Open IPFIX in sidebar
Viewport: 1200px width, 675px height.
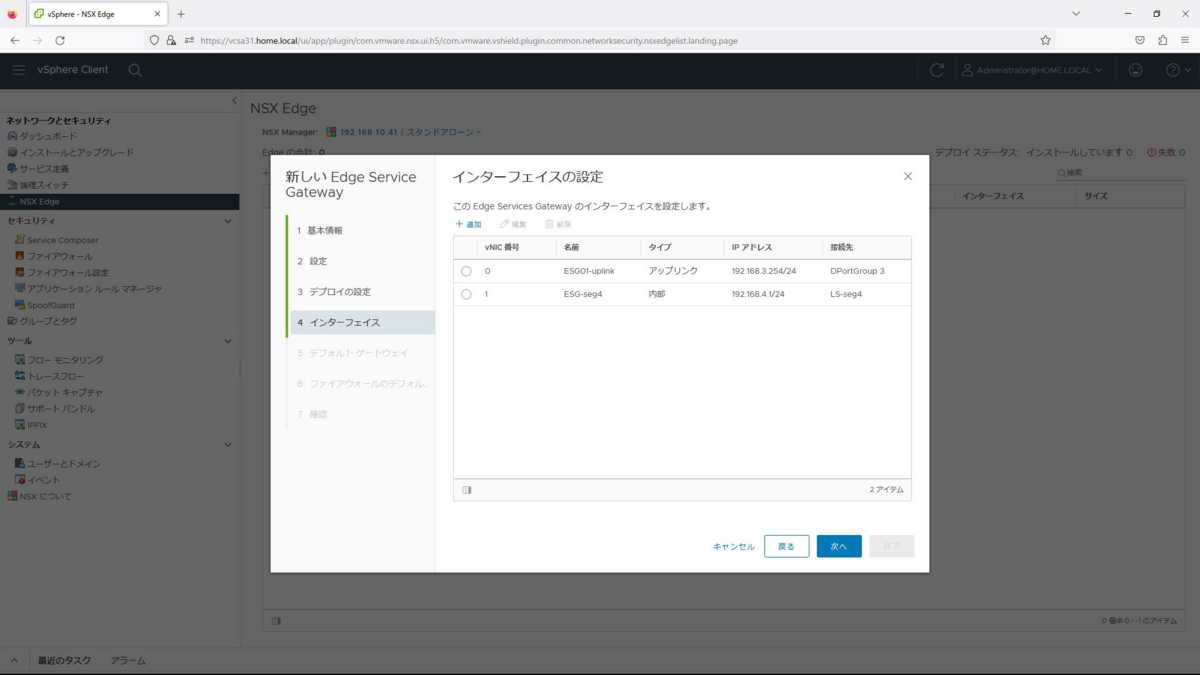pos(37,425)
